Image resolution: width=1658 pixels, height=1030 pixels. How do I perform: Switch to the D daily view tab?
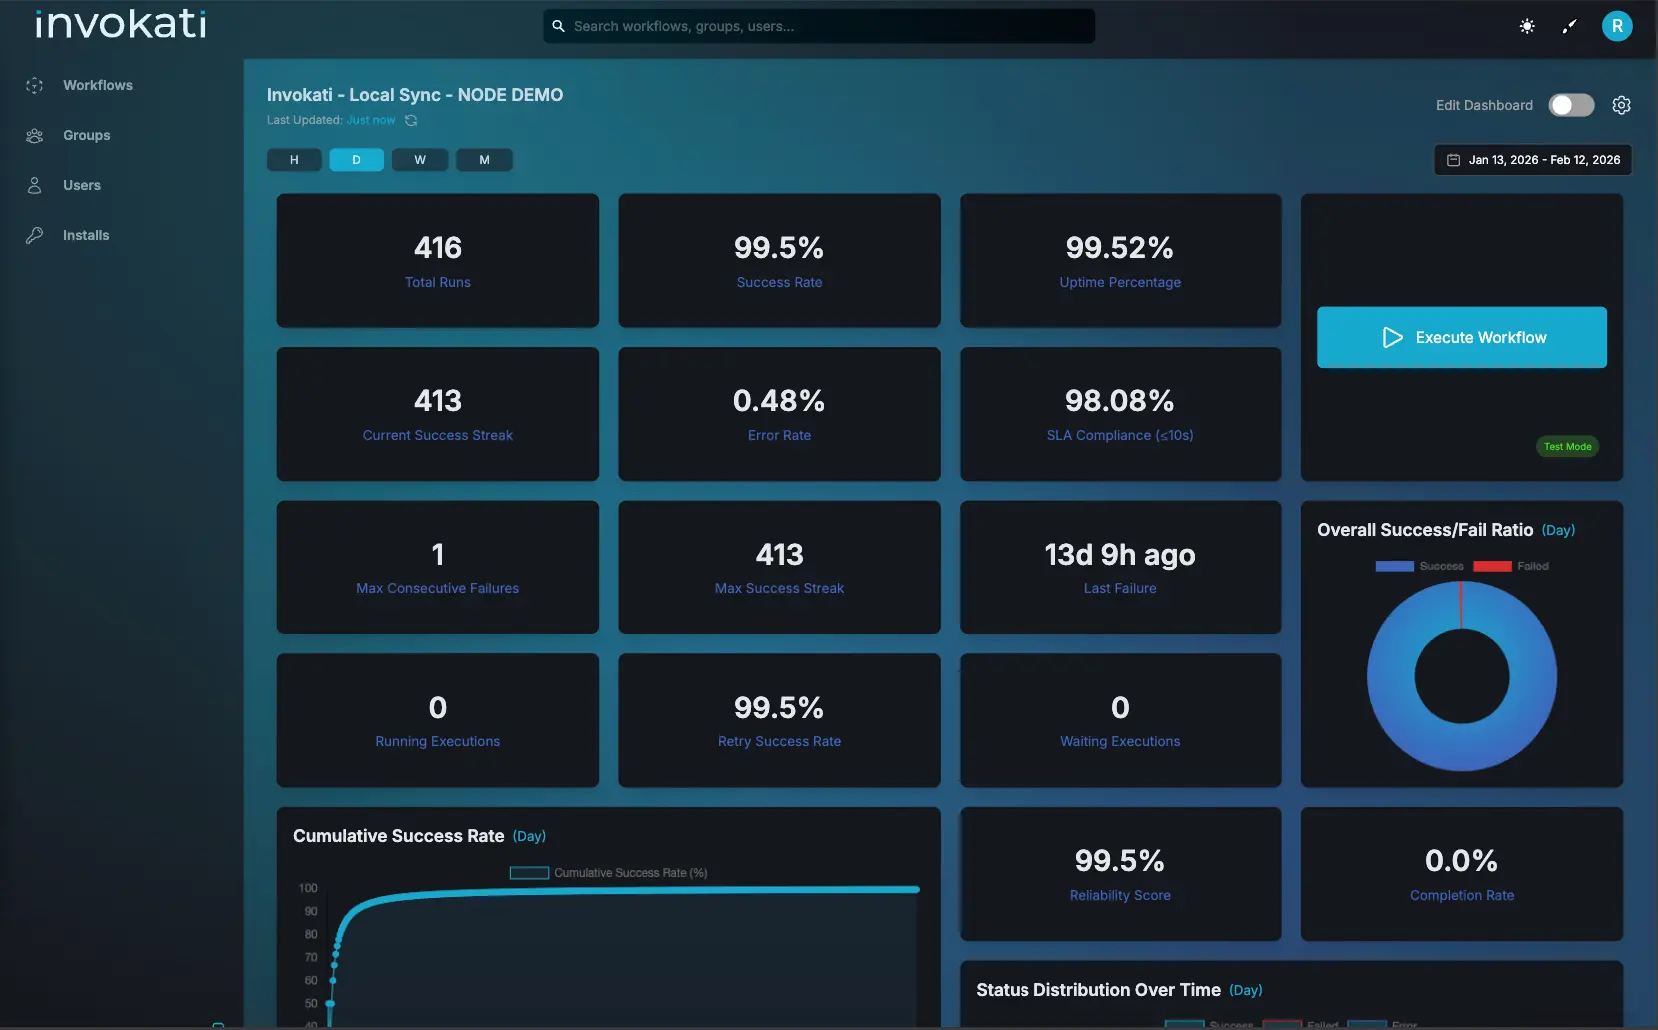coord(356,159)
